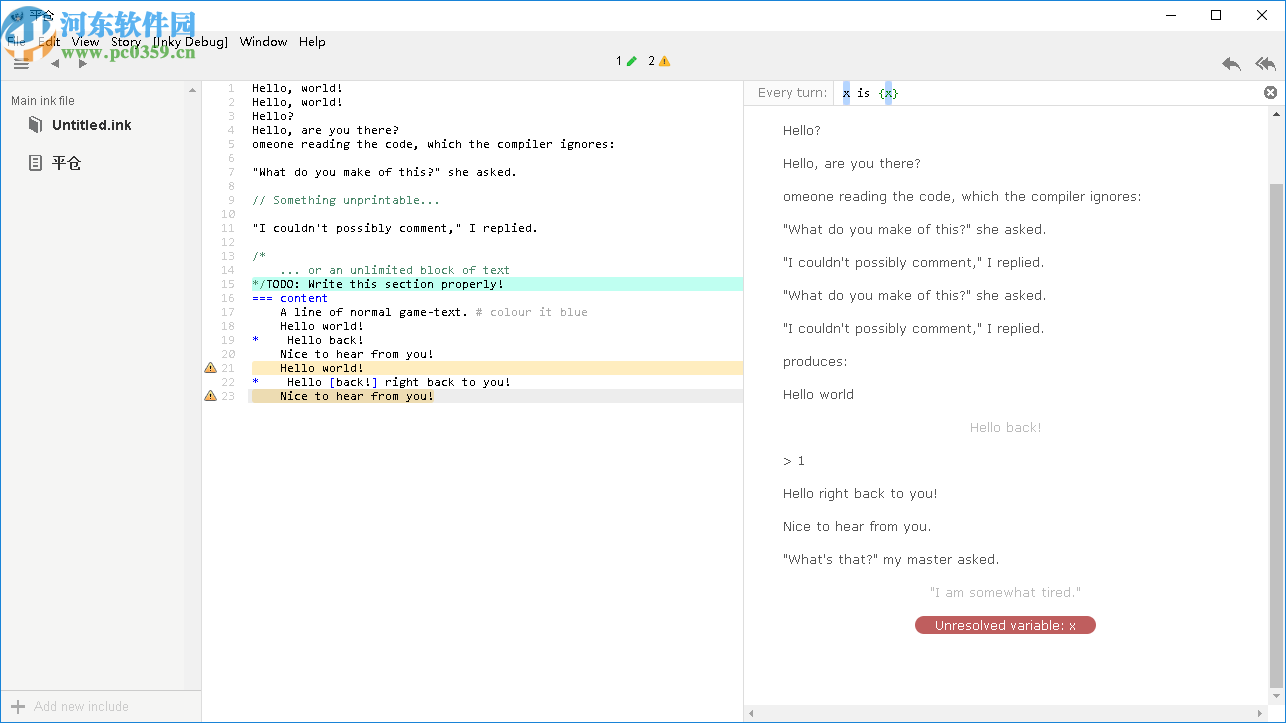Toggle the sidebar hamburger icon
The image size is (1286, 723).
(21, 63)
